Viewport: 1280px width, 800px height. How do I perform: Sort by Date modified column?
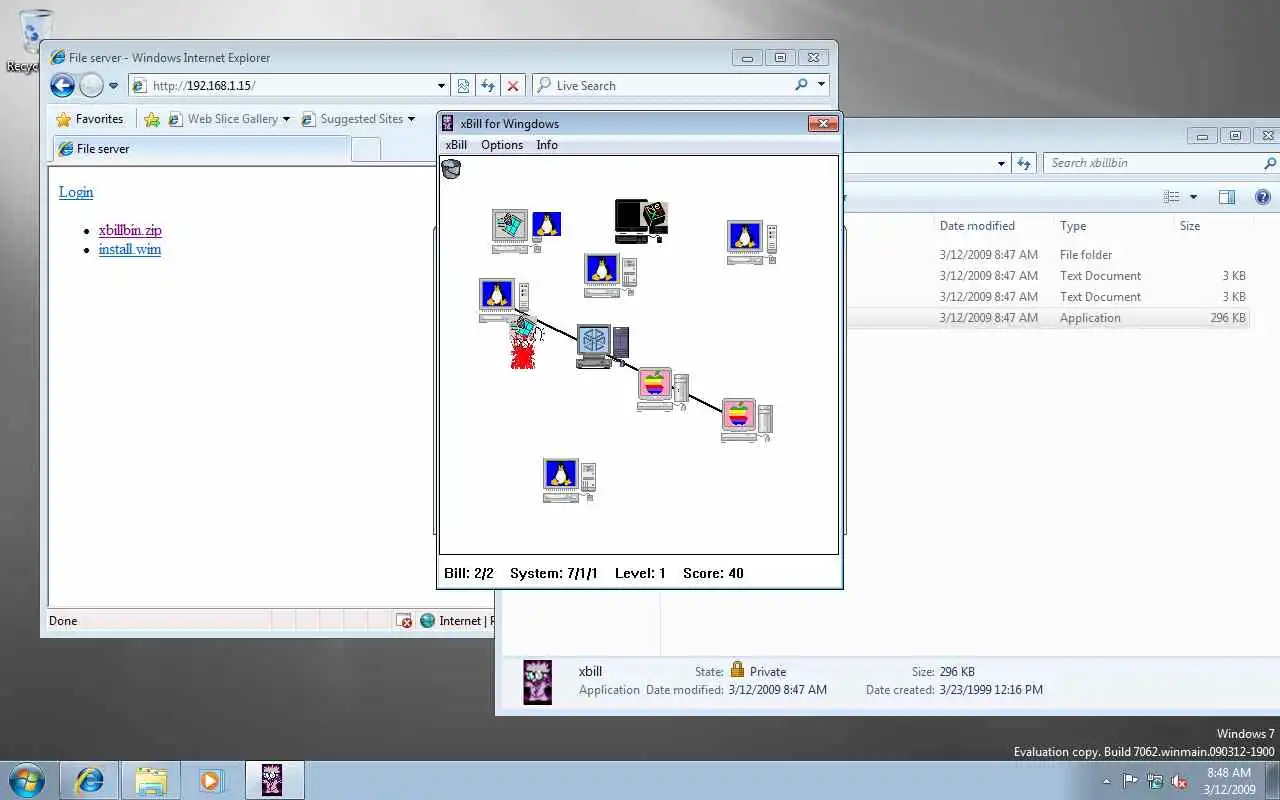977,226
